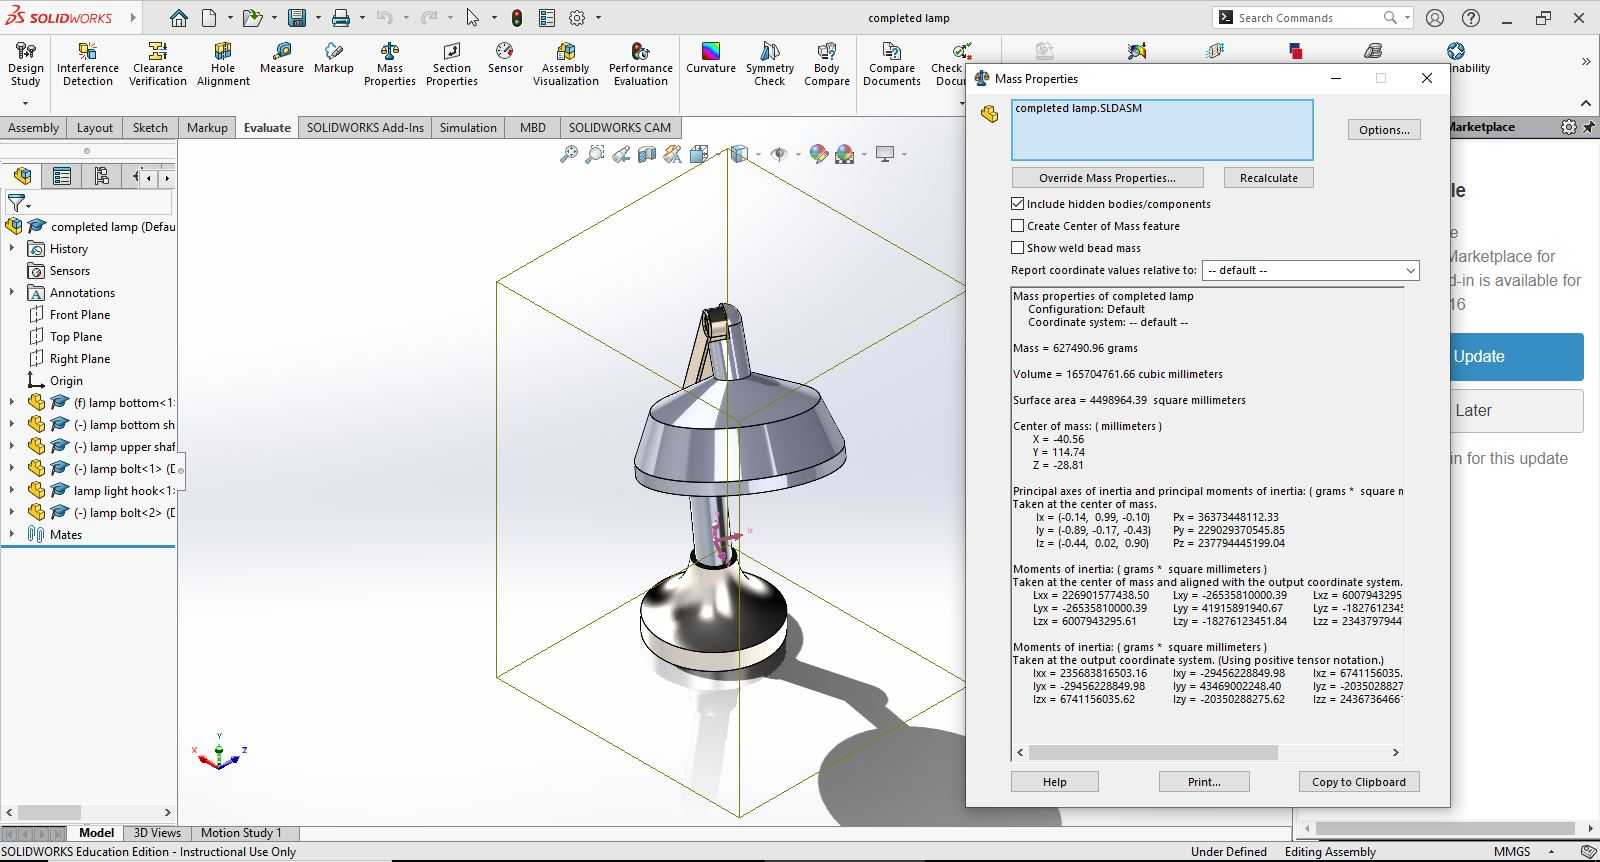Open the Interference Detection tool
This screenshot has width=1600, height=862.
coord(87,64)
